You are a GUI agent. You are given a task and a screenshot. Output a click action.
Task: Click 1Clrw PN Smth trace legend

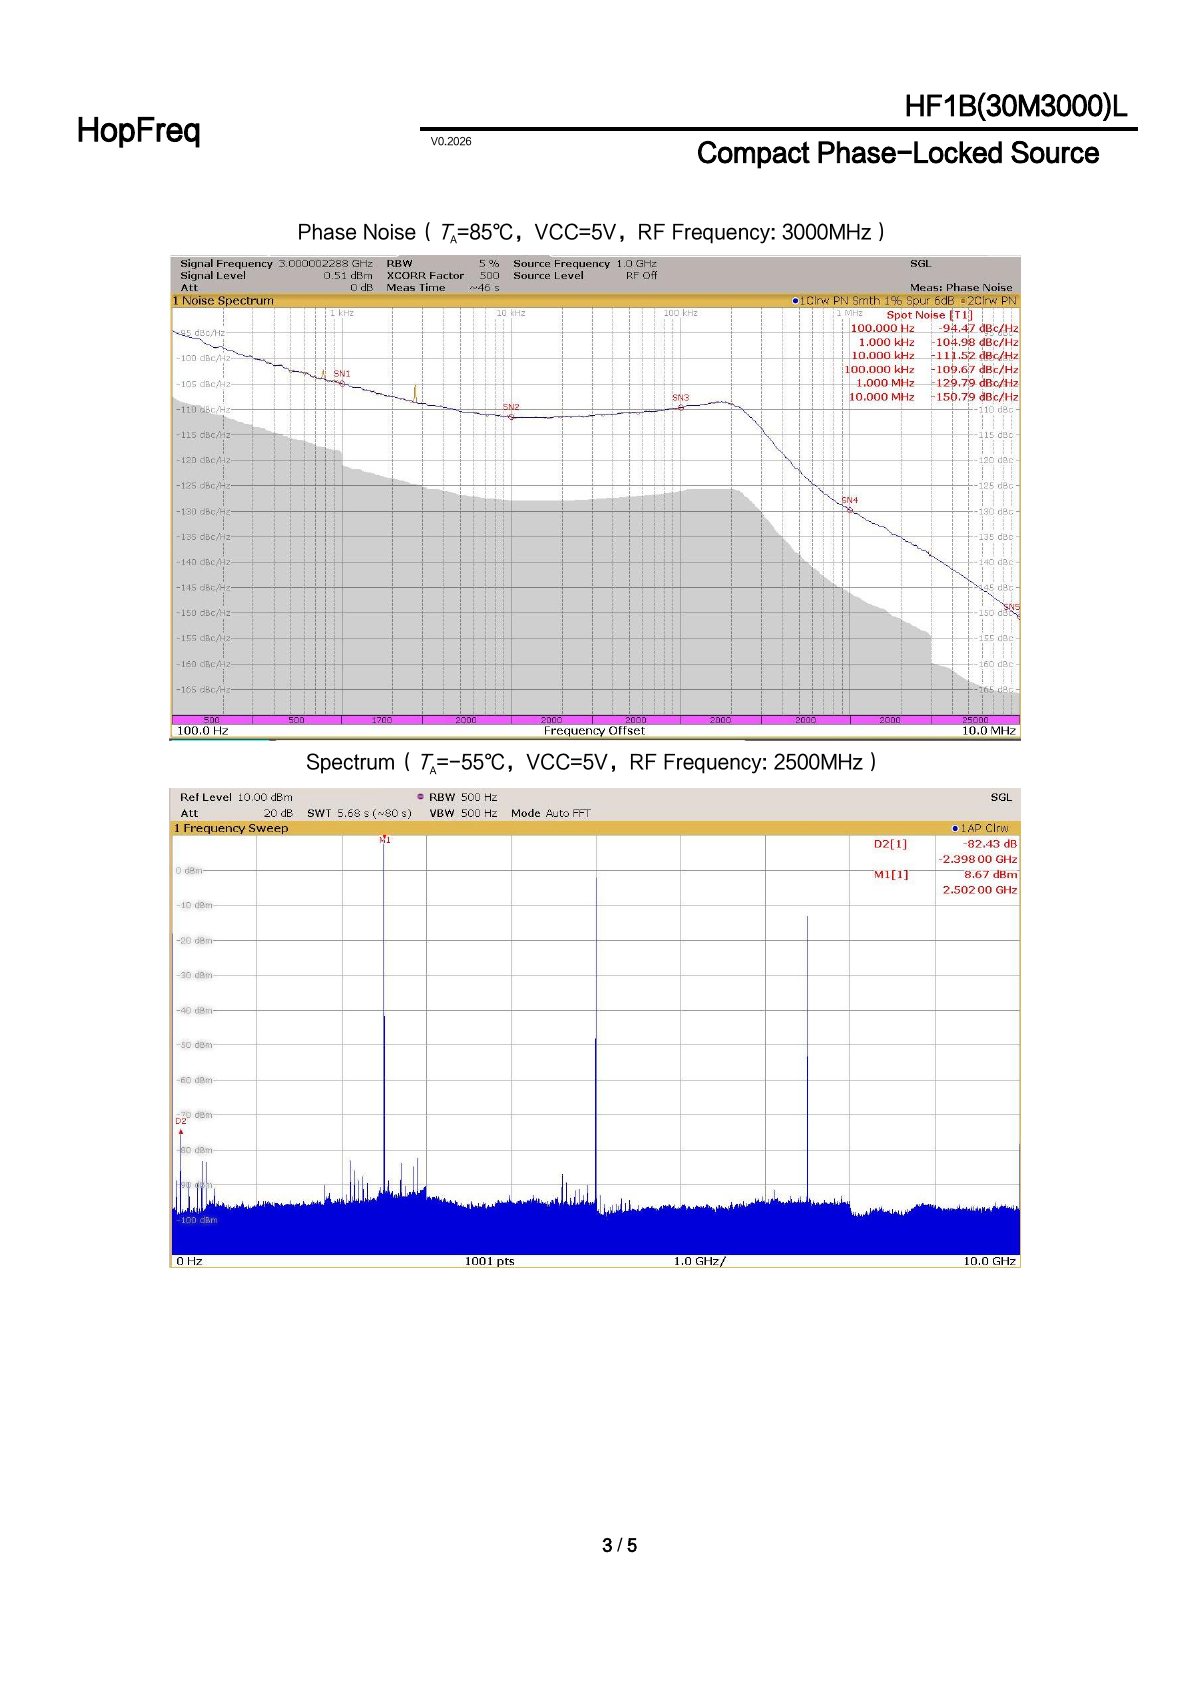(x=873, y=301)
